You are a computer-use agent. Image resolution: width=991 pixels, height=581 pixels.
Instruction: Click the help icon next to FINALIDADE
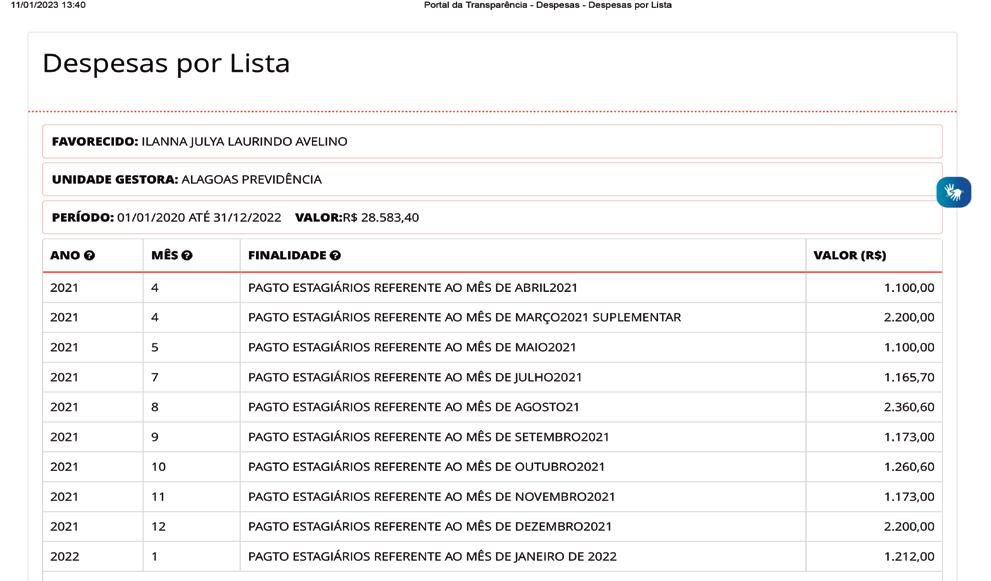click(x=336, y=255)
